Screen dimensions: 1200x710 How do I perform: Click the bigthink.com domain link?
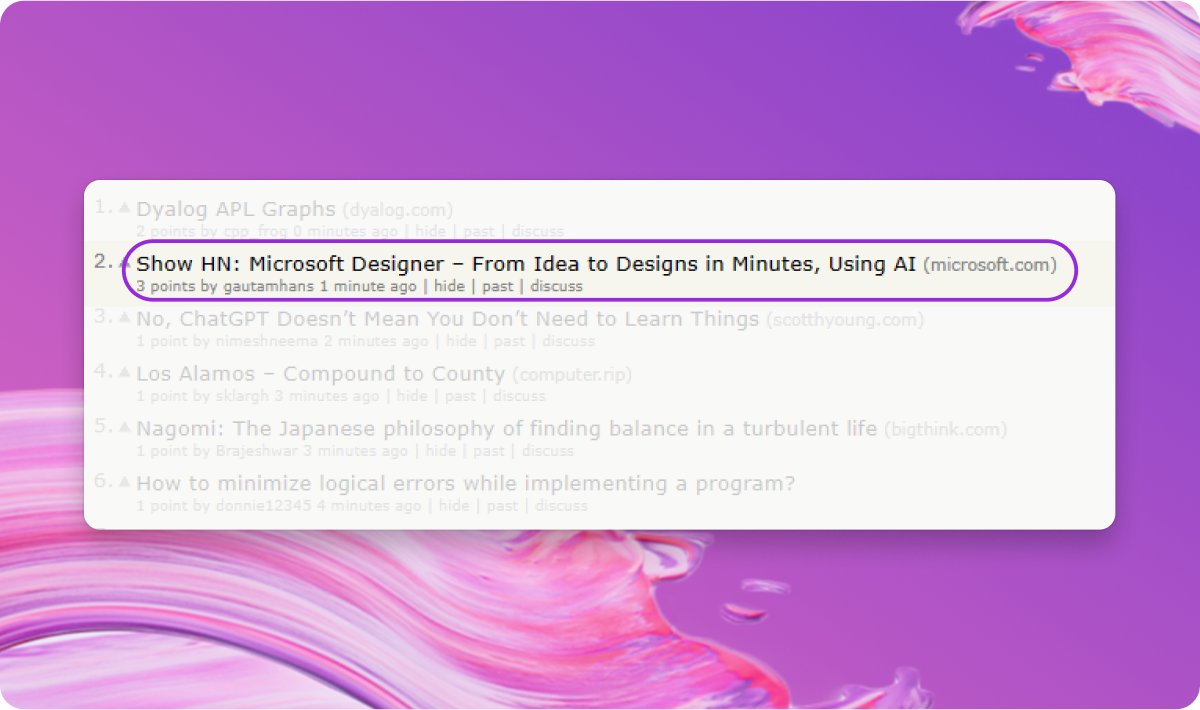click(946, 430)
